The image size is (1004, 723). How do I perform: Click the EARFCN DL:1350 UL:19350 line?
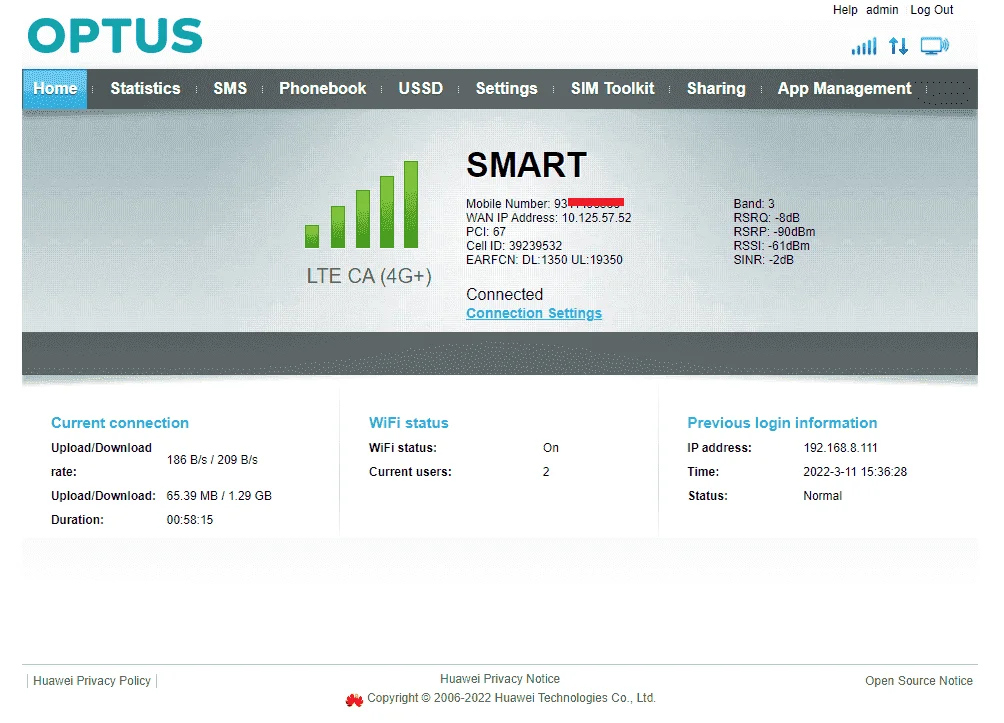click(544, 260)
